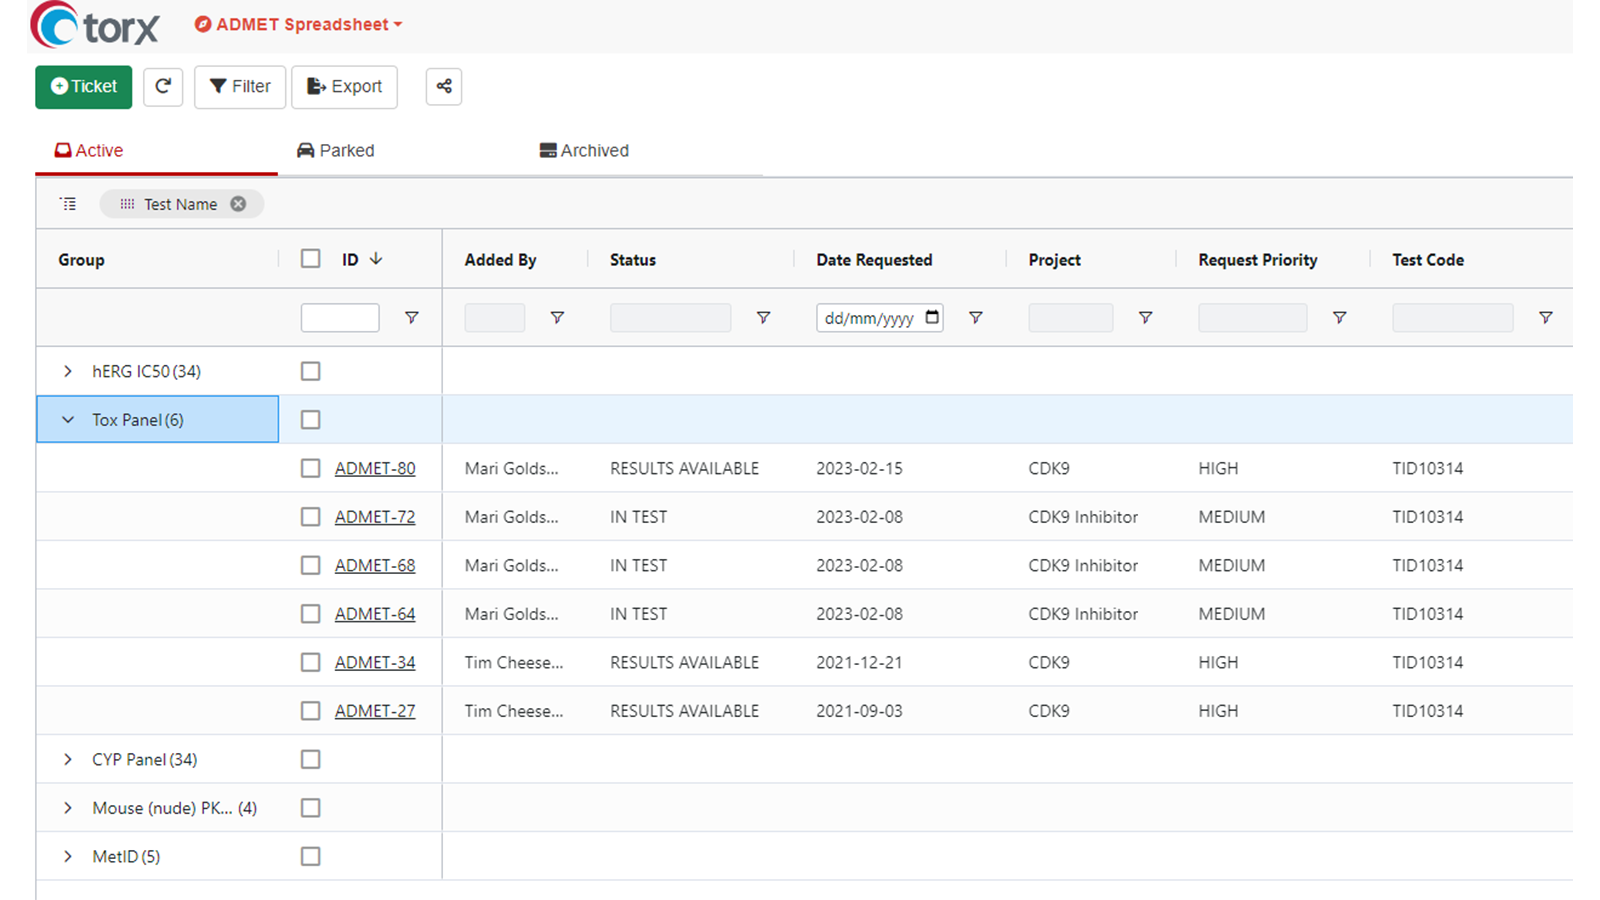Click the row group list icon

(x=68, y=204)
